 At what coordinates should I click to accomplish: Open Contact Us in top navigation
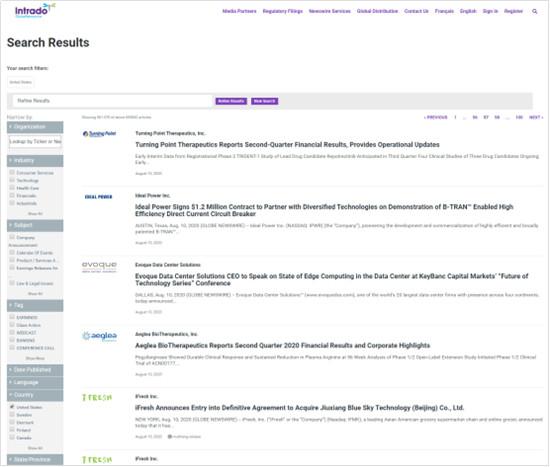pyautogui.click(x=416, y=11)
